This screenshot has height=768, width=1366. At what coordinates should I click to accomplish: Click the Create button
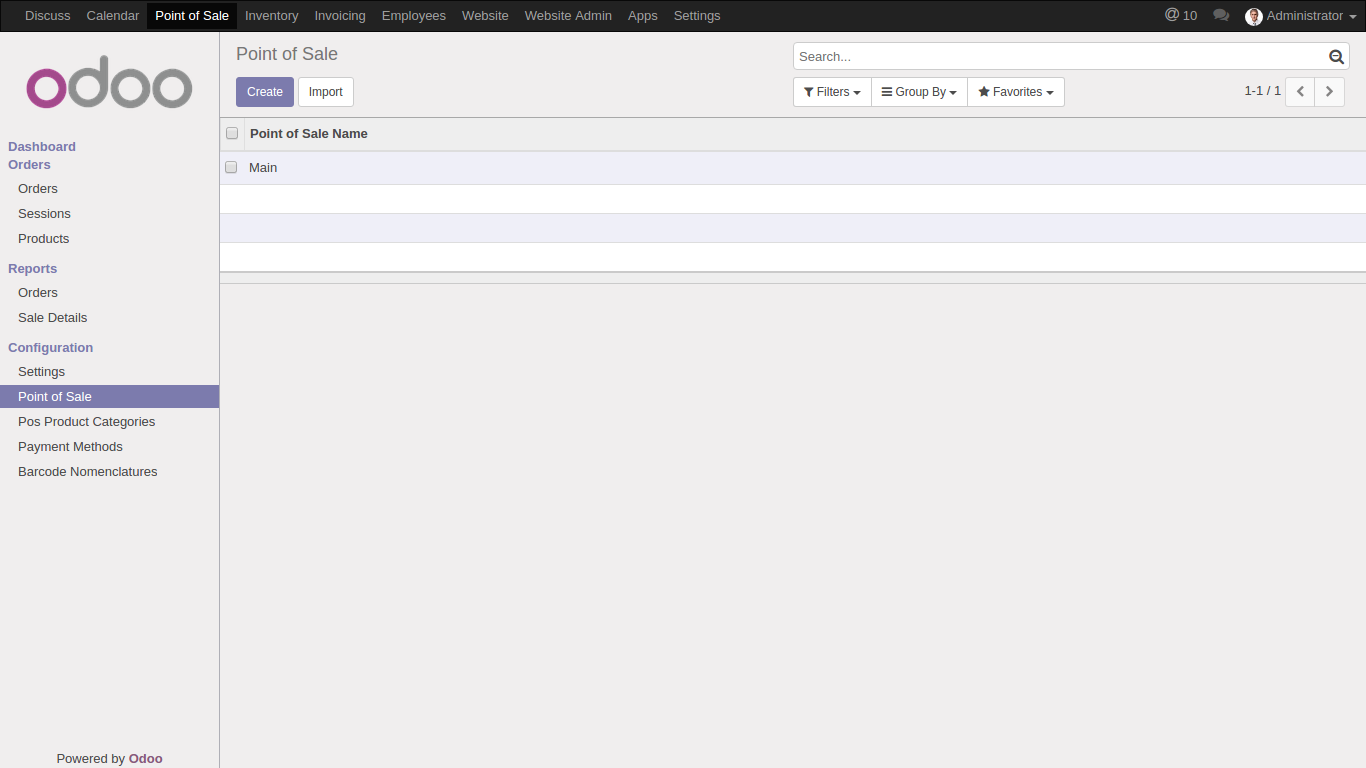[265, 92]
